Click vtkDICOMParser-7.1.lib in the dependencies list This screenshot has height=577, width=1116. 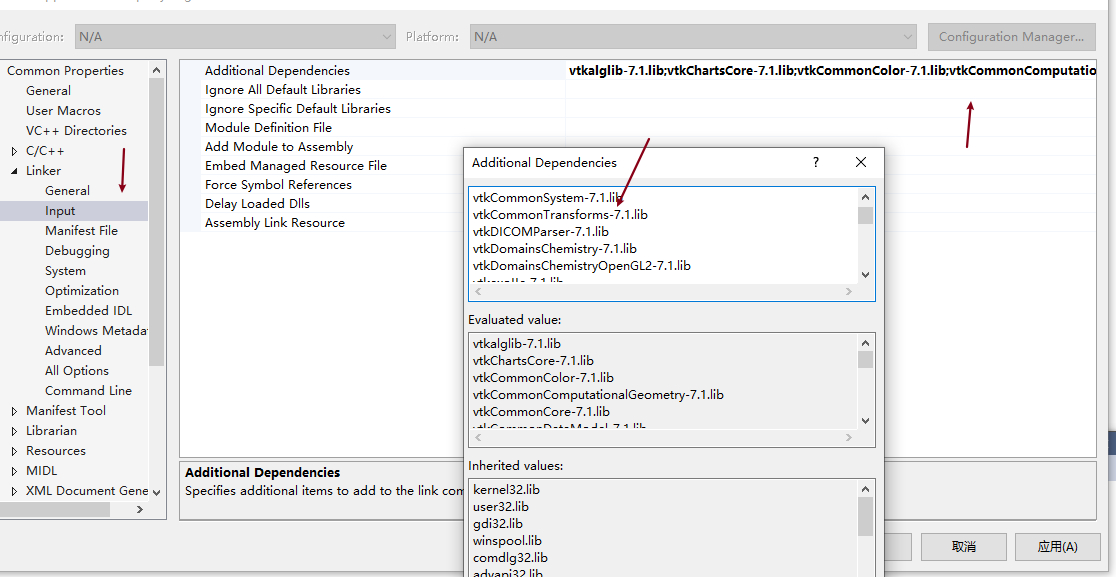(539, 231)
